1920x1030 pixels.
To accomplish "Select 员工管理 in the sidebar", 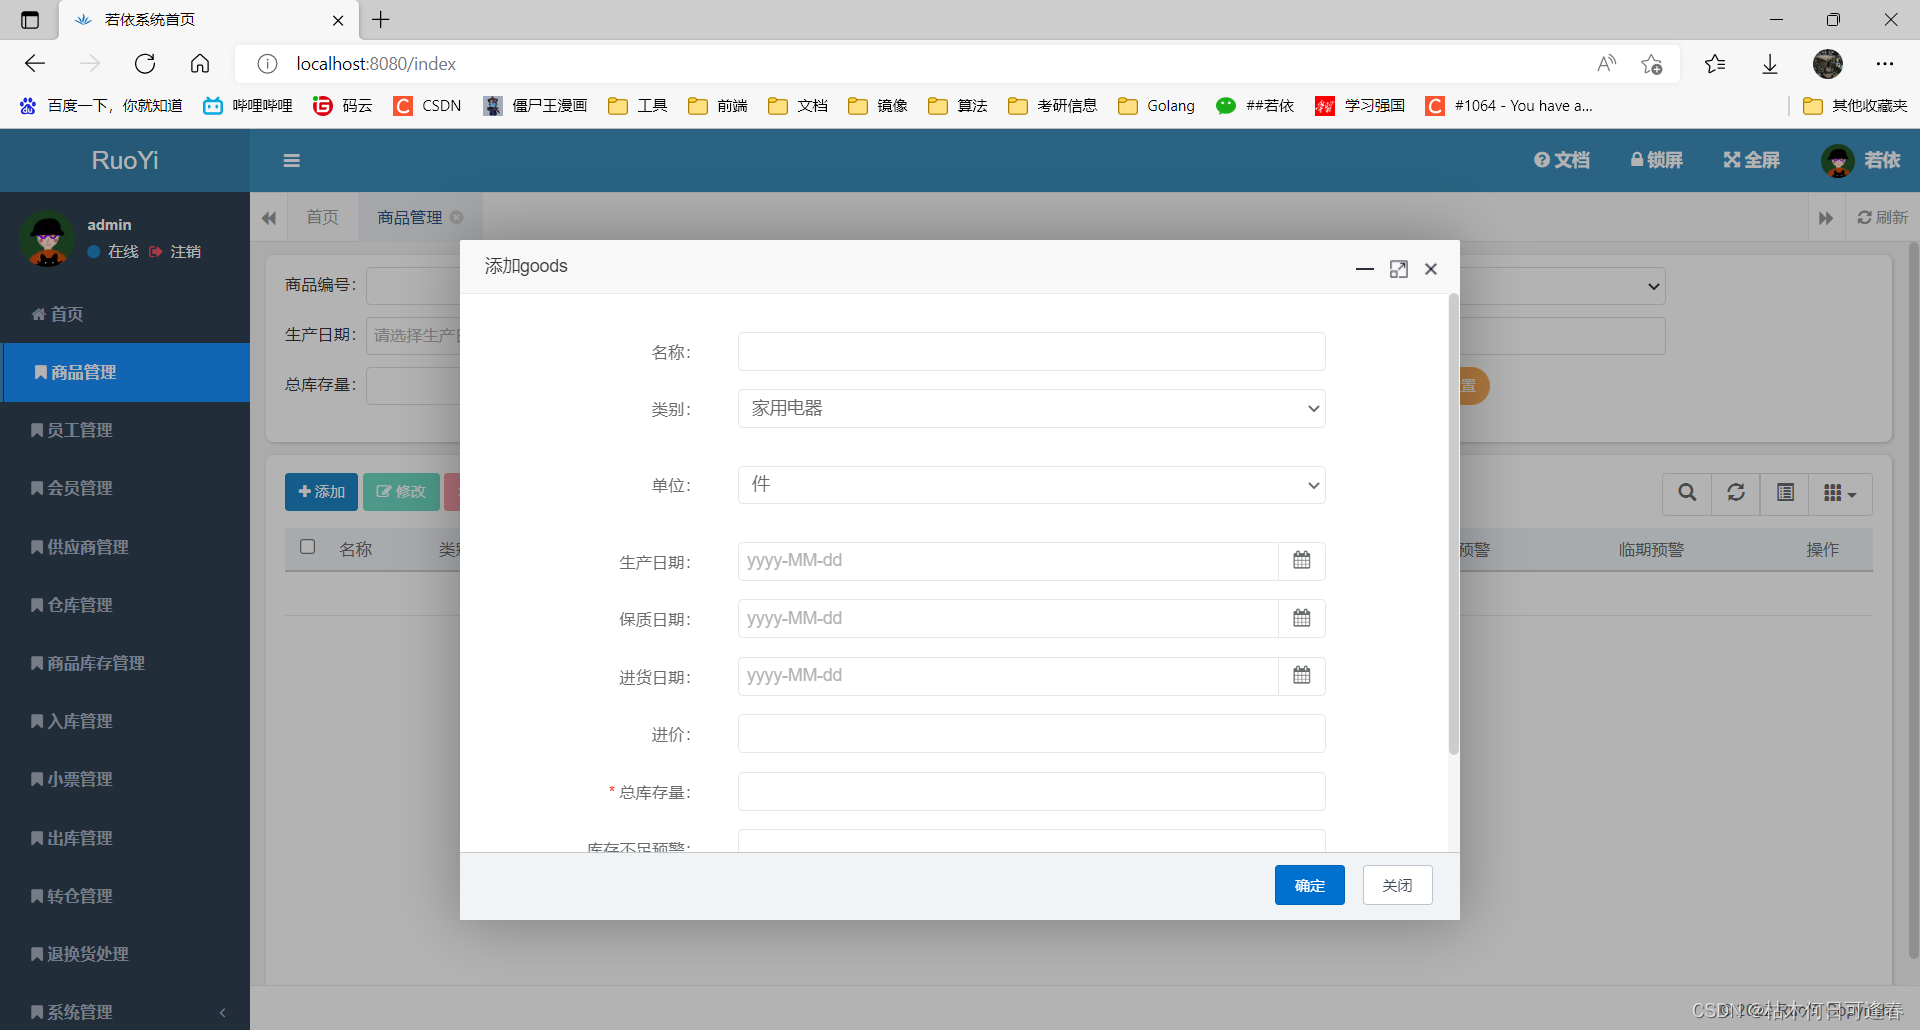I will pyautogui.click(x=125, y=430).
